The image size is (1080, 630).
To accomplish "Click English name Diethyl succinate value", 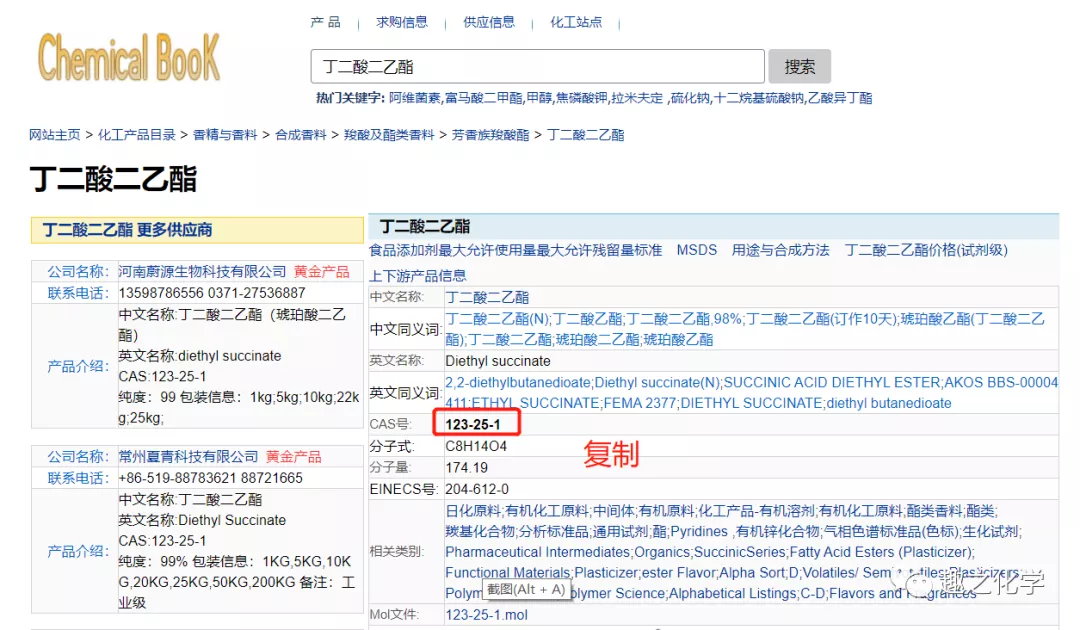I will [498, 361].
